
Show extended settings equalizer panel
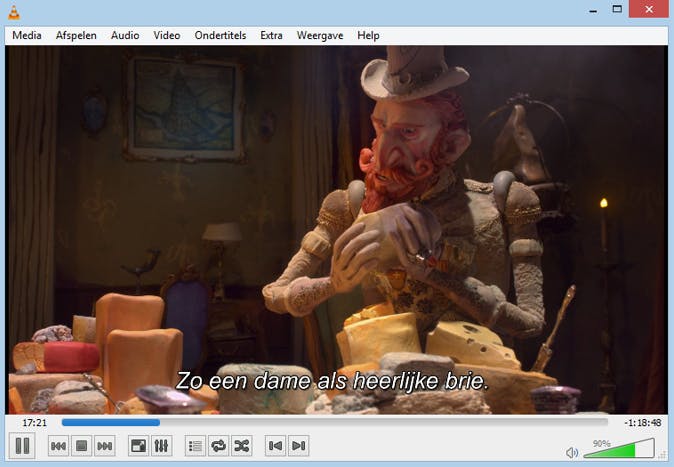click(161, 446)
